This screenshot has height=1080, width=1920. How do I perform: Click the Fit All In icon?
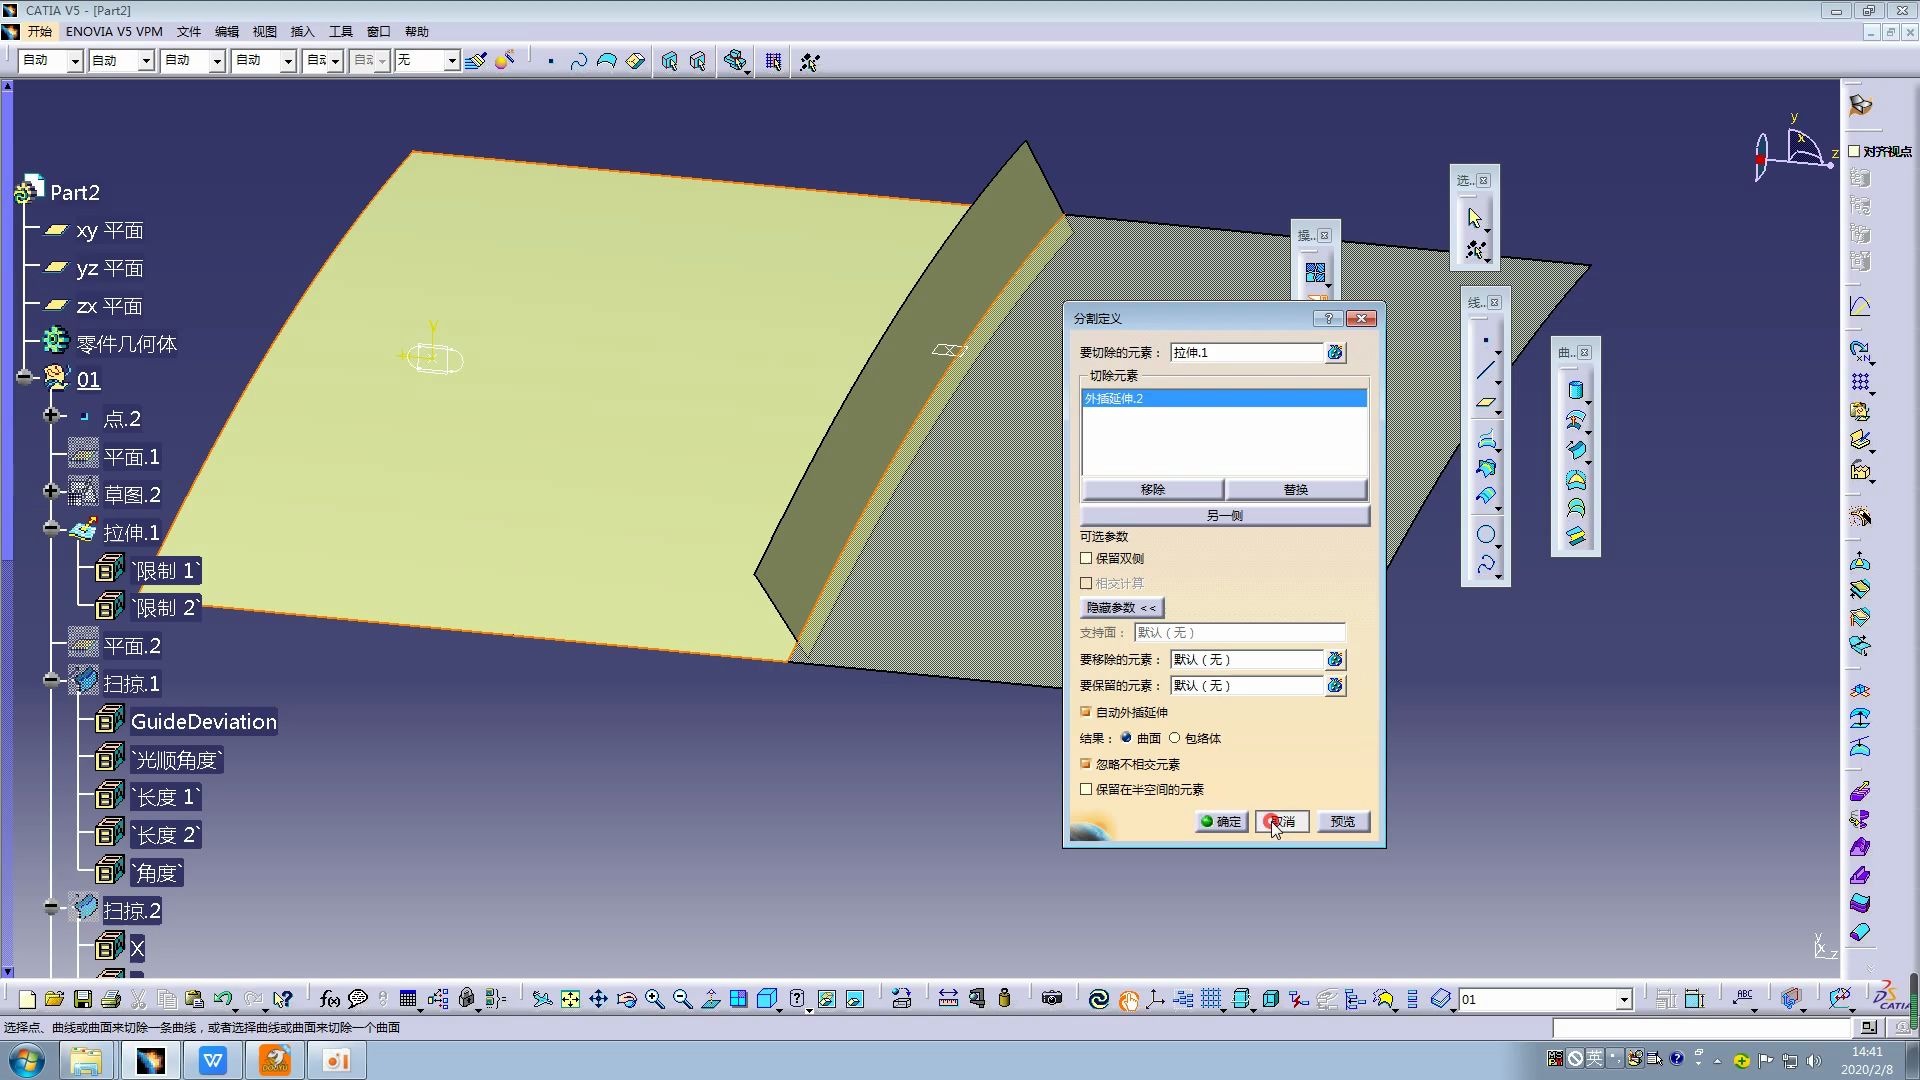pos(570,999)
